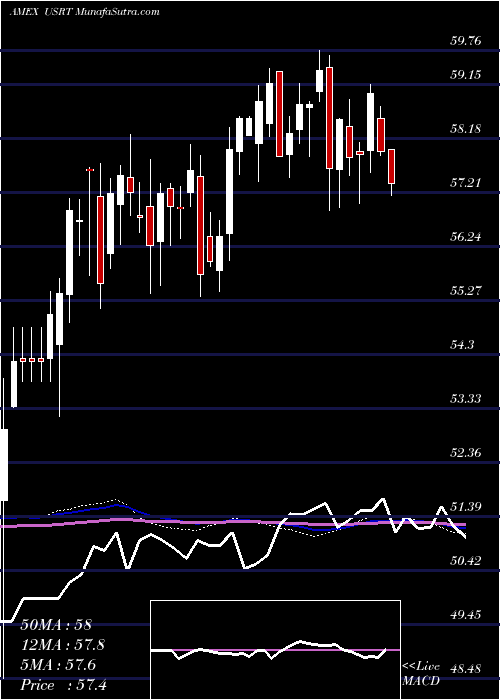Click the '12MA : 57.8' legend text
The height and width of the screenshot is (700, 500).
click(62, 645)
